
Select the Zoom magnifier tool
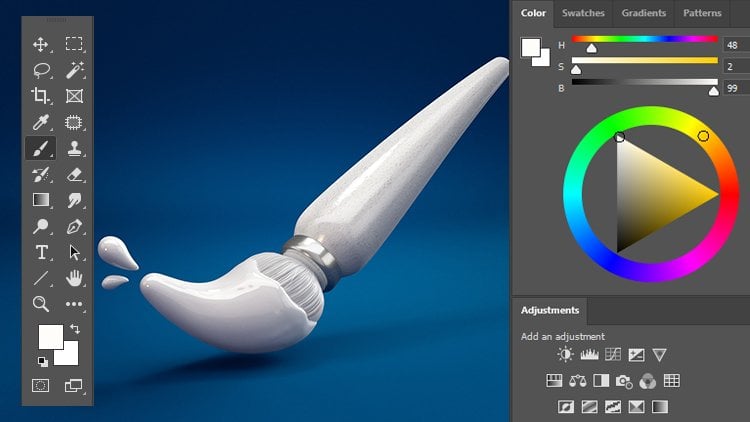41,304
